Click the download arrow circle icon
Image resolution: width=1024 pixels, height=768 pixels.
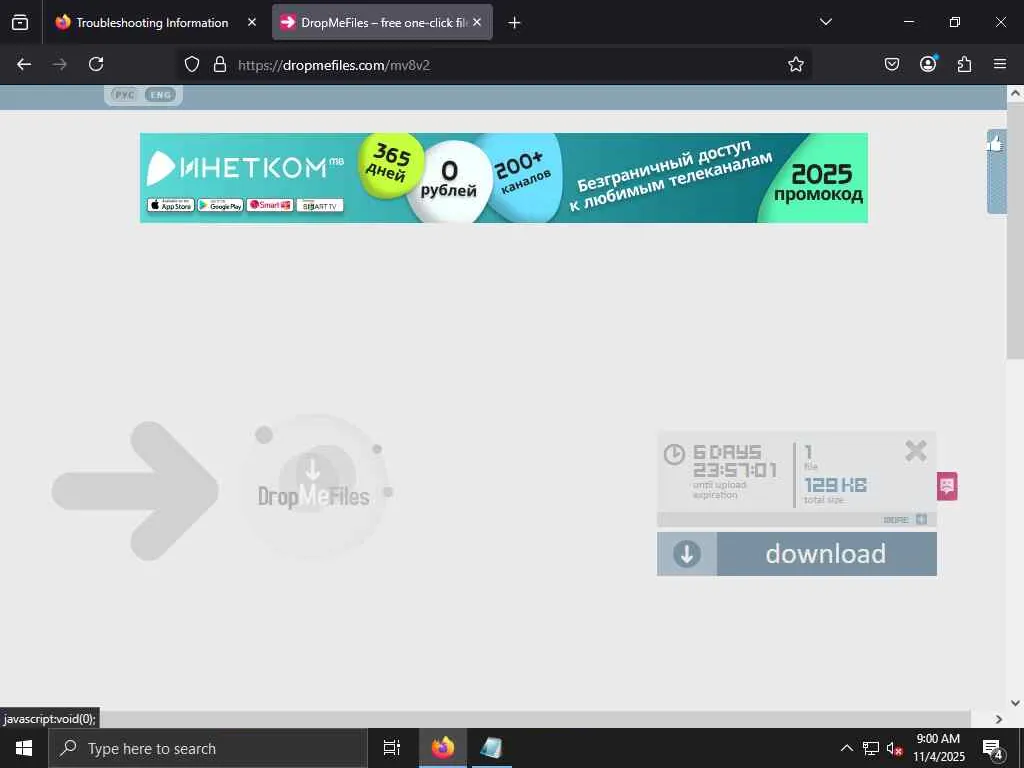pos(687,554)
